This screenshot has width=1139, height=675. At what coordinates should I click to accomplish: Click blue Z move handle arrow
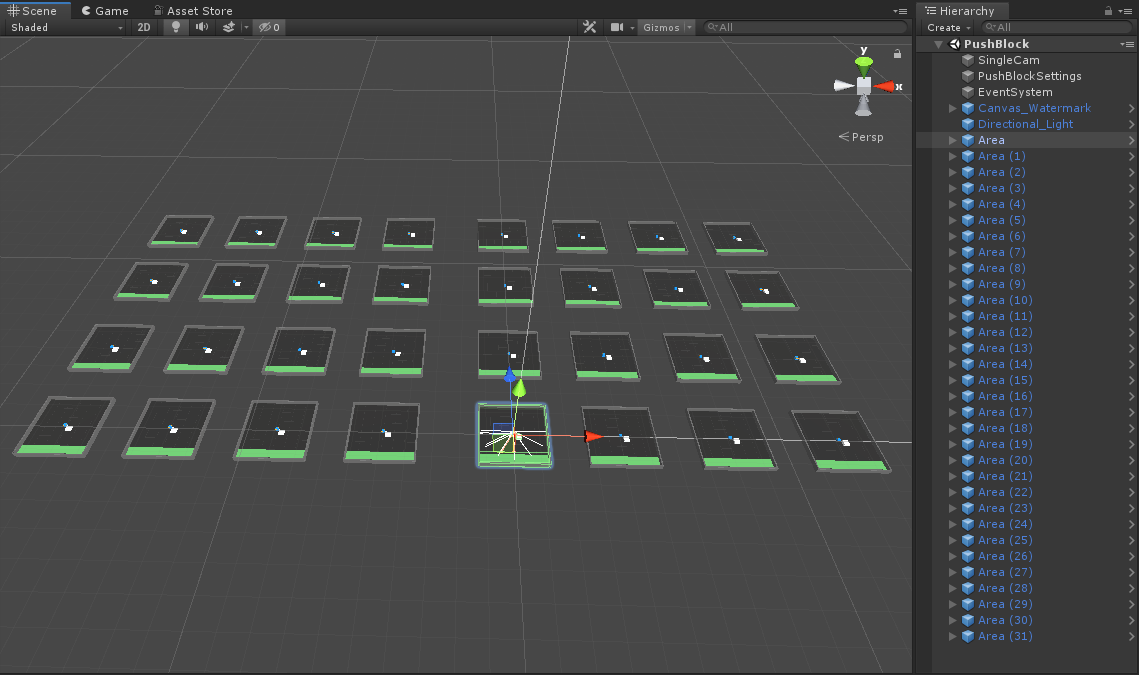(x=510, y=376)
